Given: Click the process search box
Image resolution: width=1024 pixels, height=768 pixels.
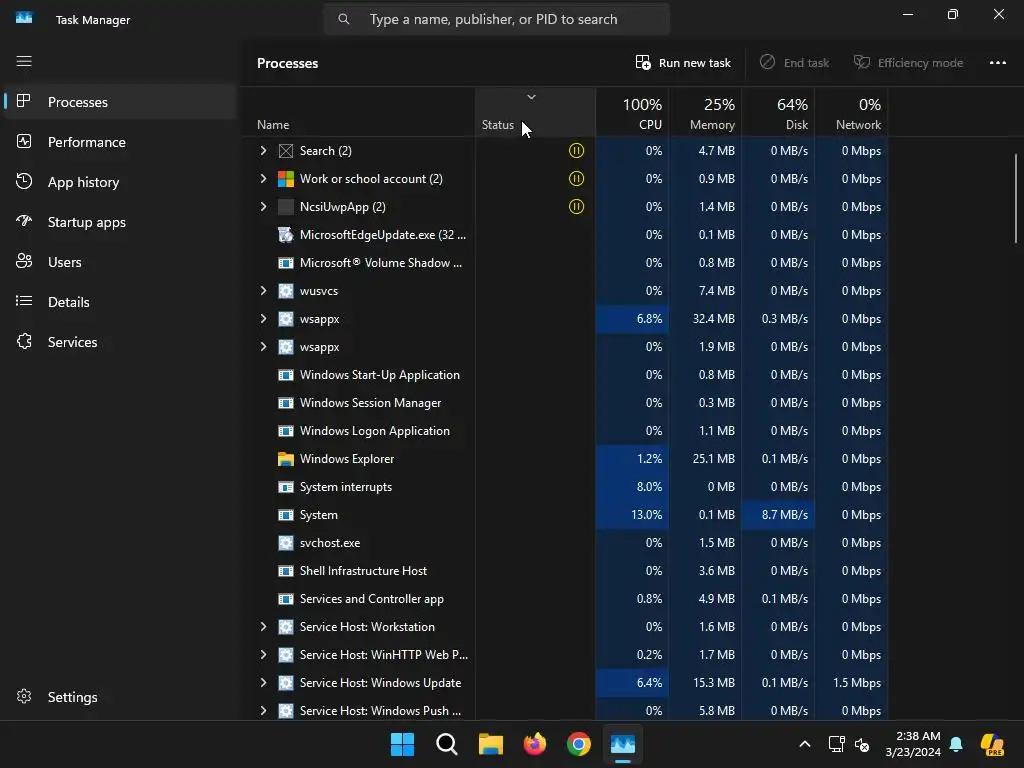Looking at the screenshot, I should 497,20.
